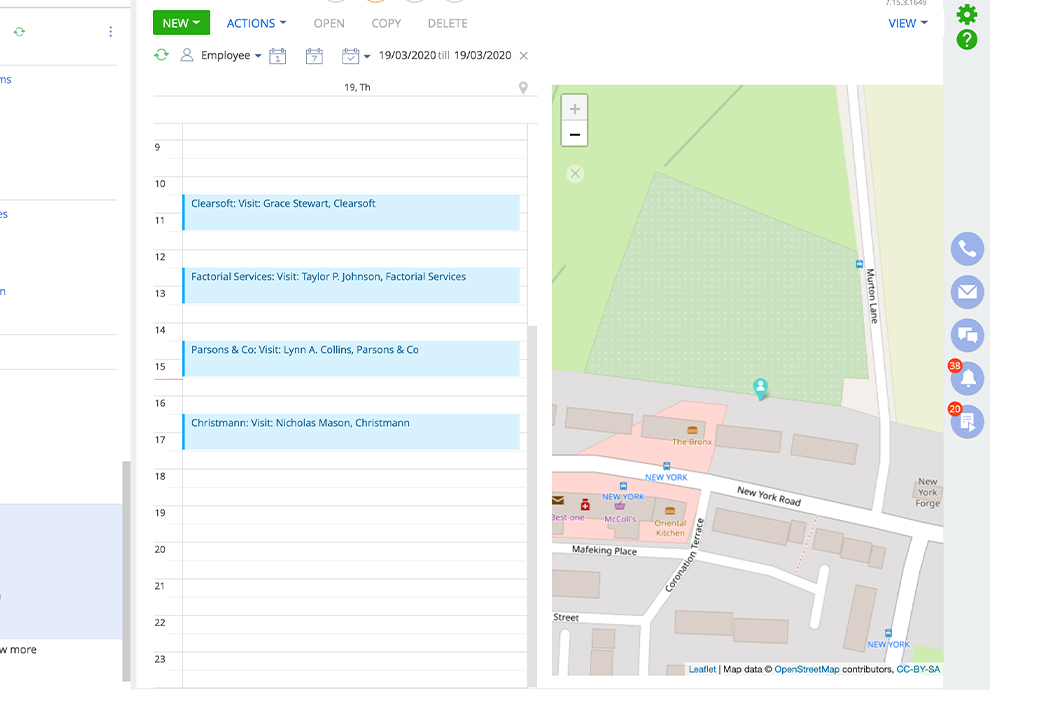Open the phone calls panel
This screenshot has height=715, width=1049.
click(967, 249)
